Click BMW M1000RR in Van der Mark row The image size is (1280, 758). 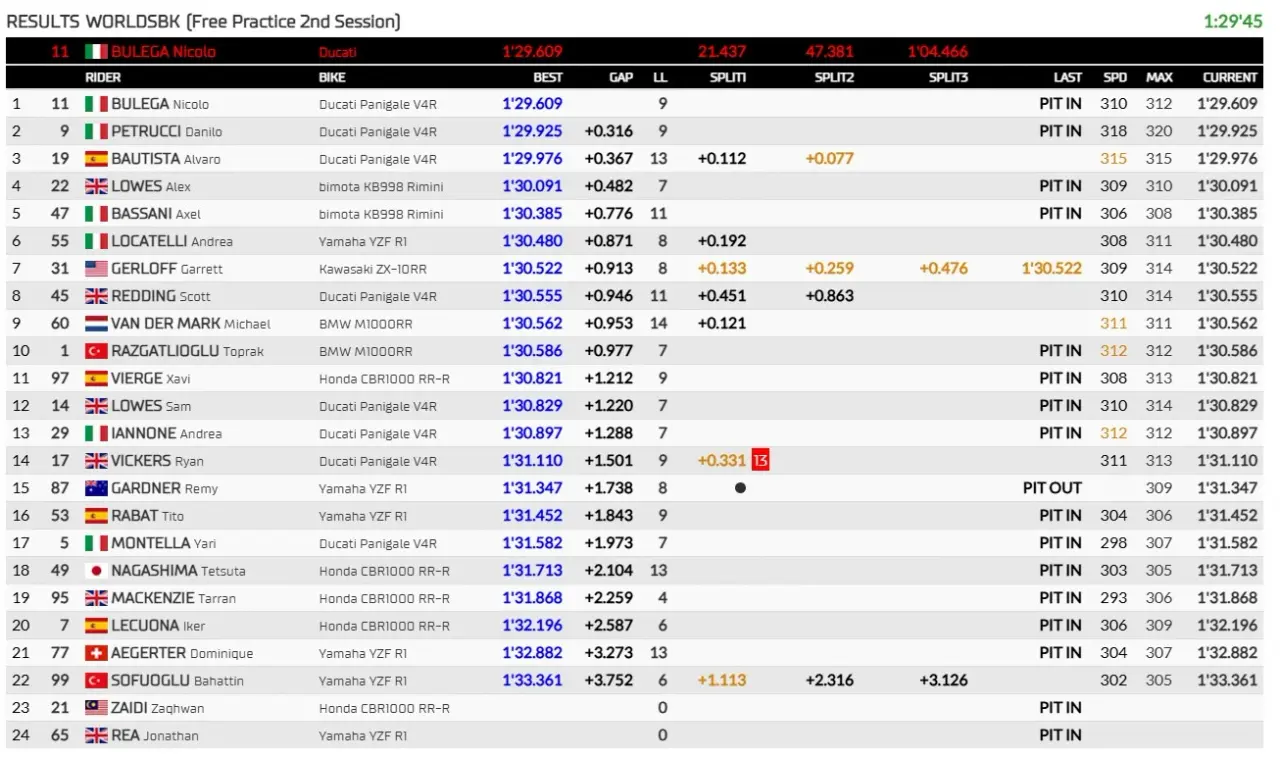pos(366,324)
